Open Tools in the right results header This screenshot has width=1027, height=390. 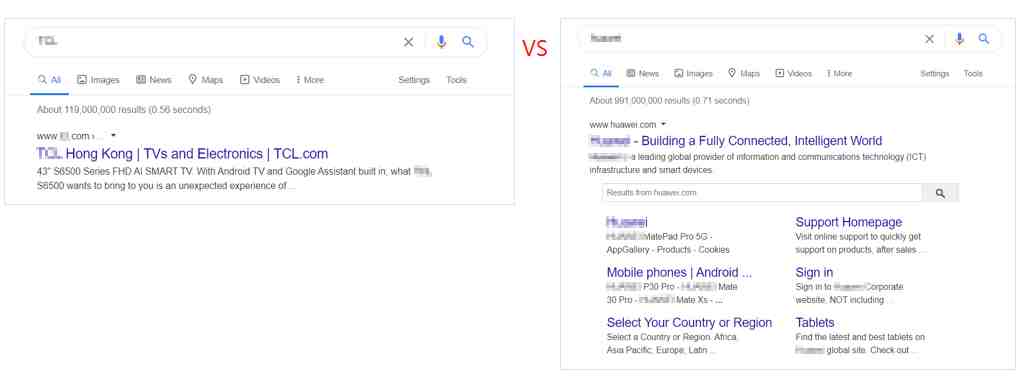pos(973,73)
